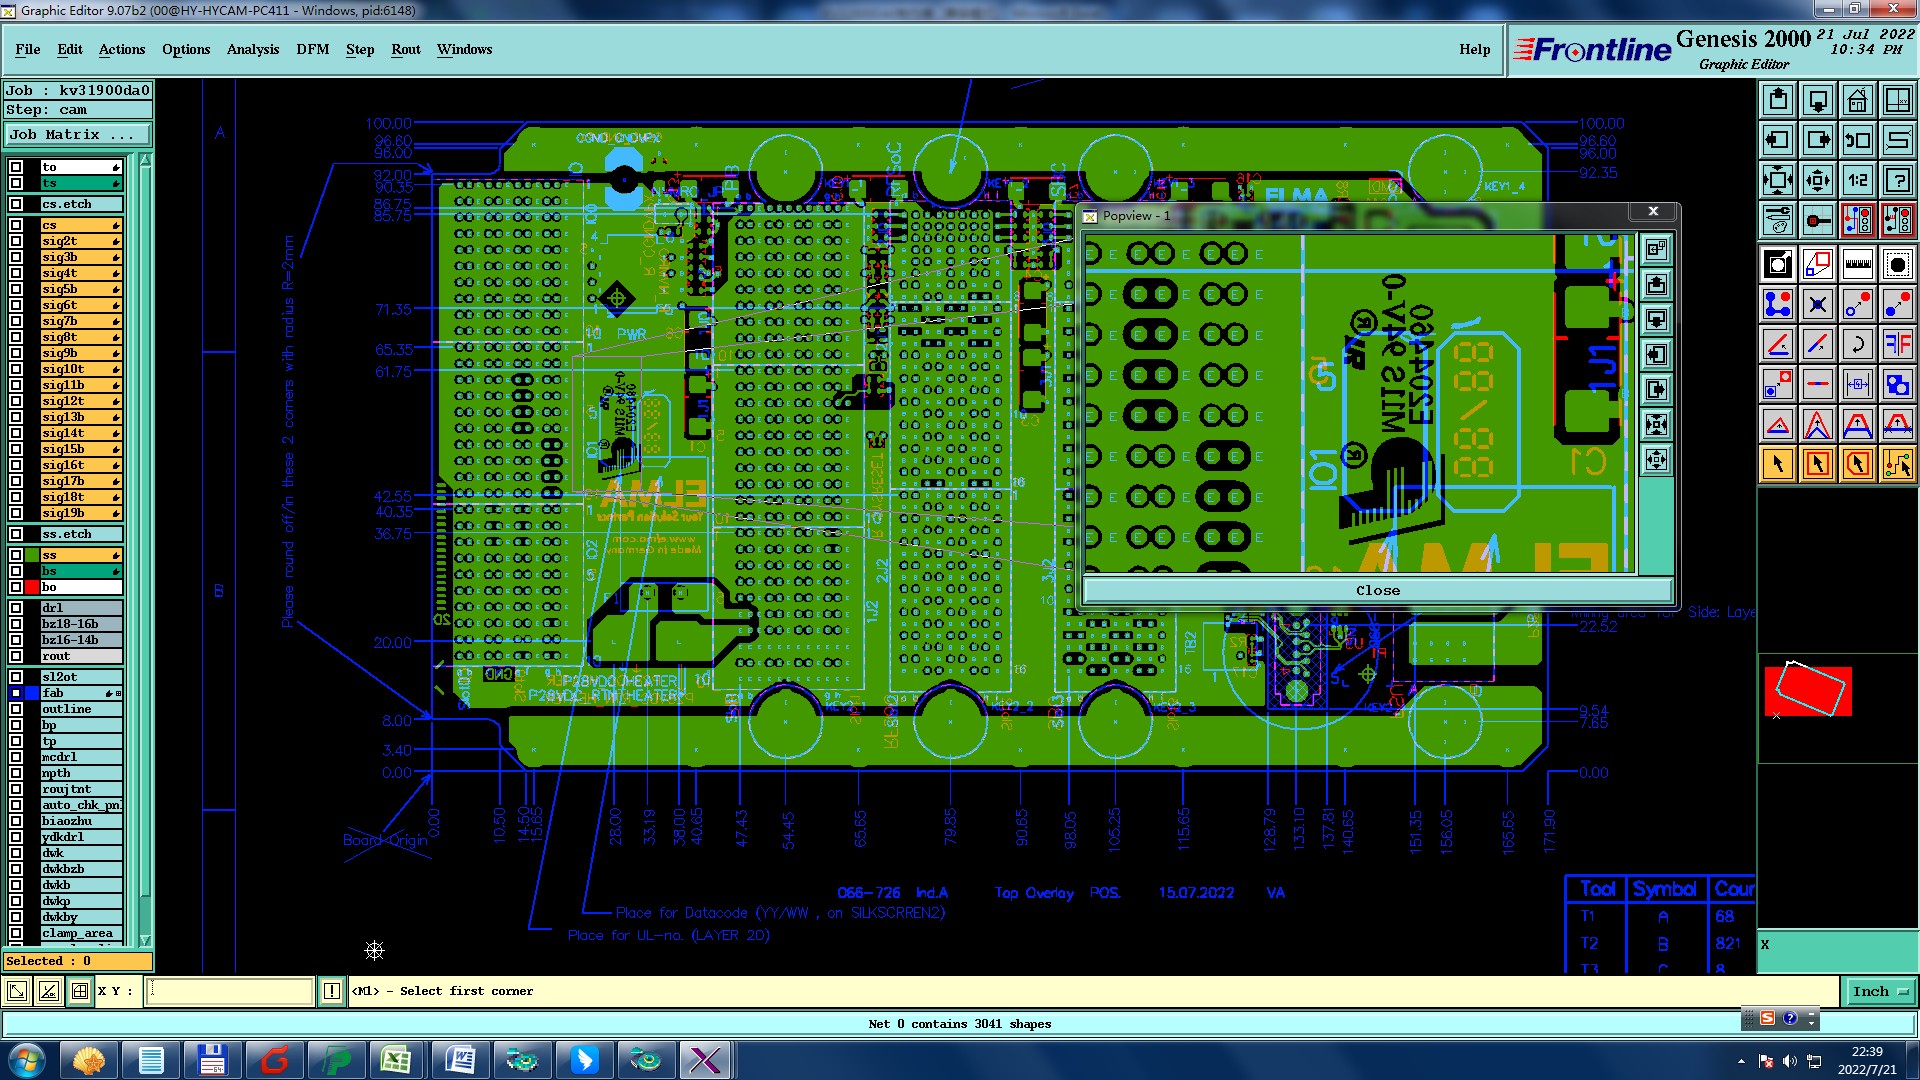Click the X Y coordinate input field
The image size is (1920, 1080).
click(230, 991)
